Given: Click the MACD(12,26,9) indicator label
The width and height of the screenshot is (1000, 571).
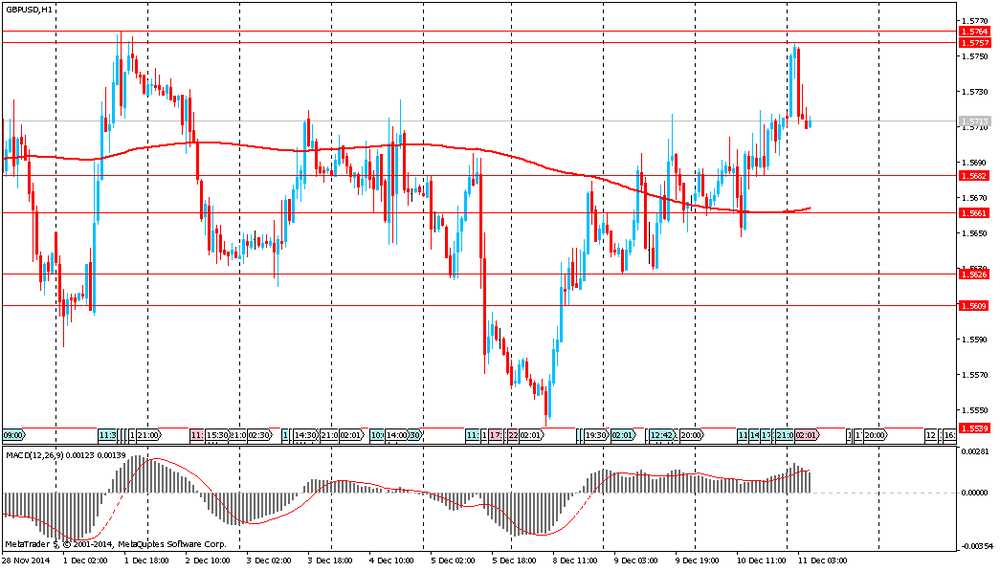Looking at the screenshot, I should coord(38,455).
